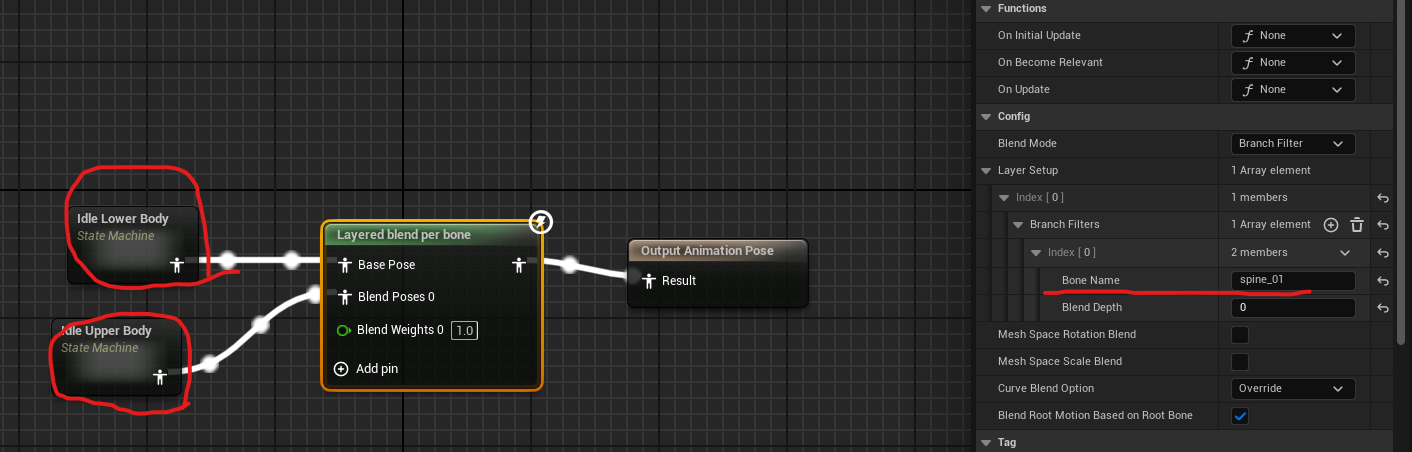Viewport: 1412px width, 452px height.
Task: Open On Update function dropdown
Action: click(x=1293, y=89)
